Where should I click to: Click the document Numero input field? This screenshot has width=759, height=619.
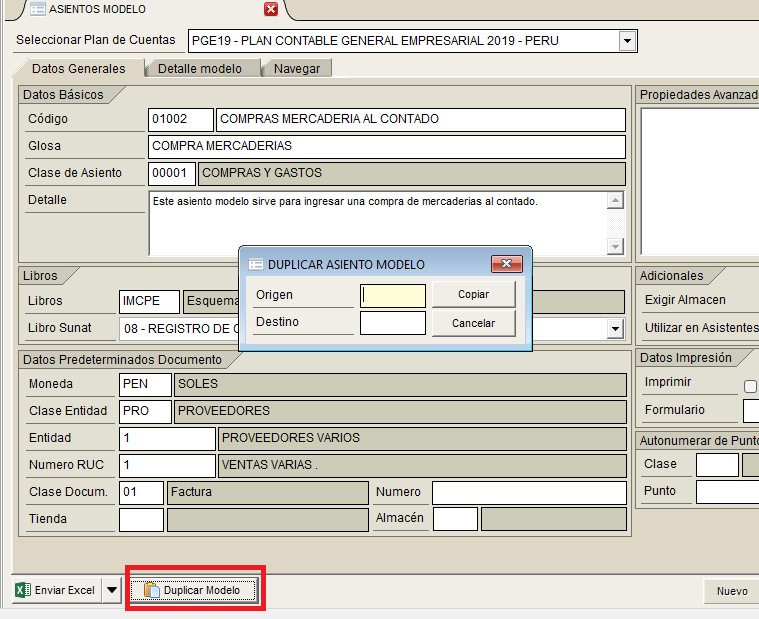[529, 493]
